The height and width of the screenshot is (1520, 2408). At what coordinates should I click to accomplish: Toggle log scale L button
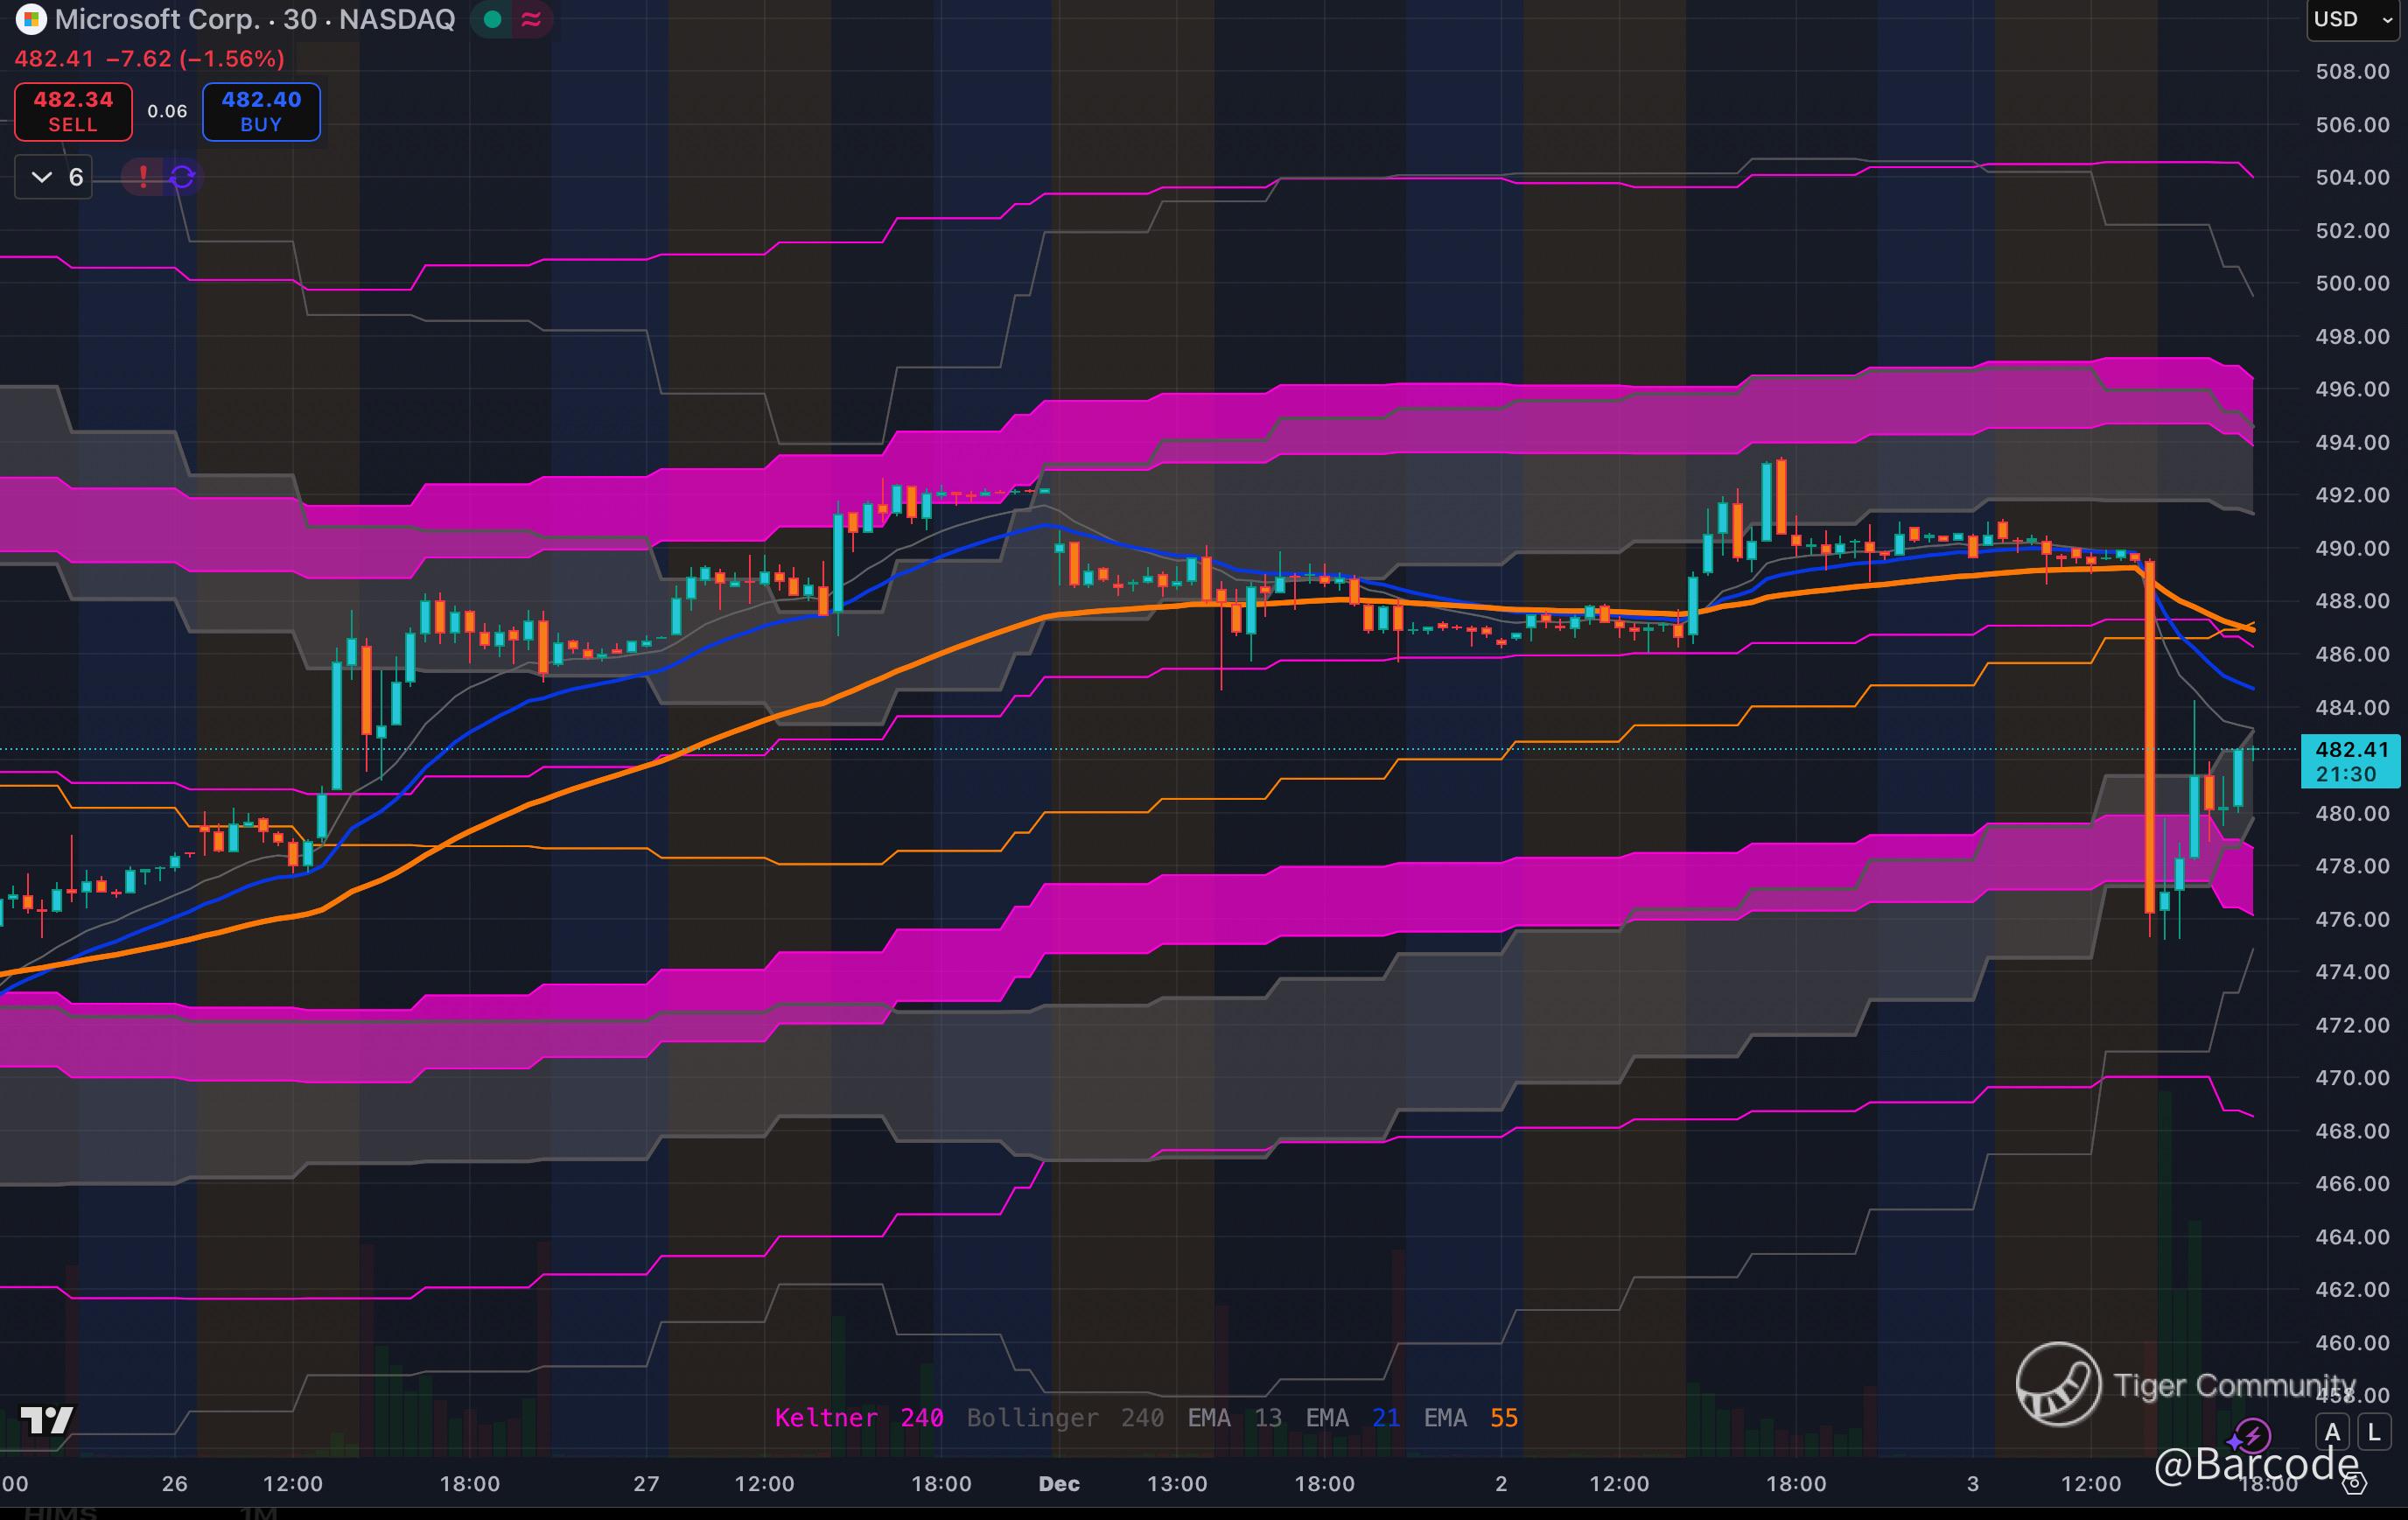2374,1432
